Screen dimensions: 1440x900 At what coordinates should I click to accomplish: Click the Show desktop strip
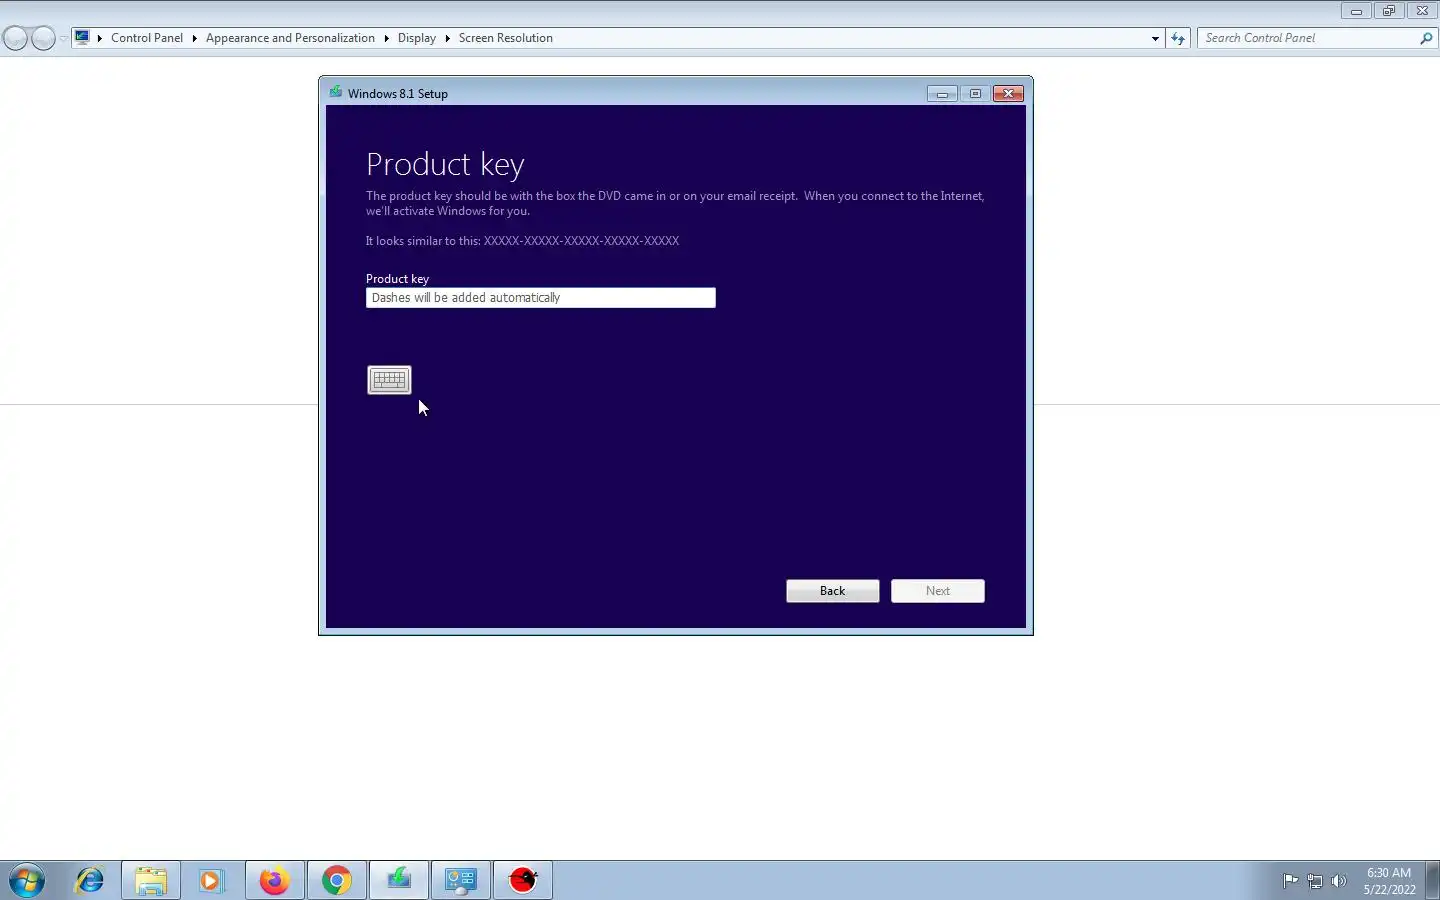click(x=1432, y=880)
